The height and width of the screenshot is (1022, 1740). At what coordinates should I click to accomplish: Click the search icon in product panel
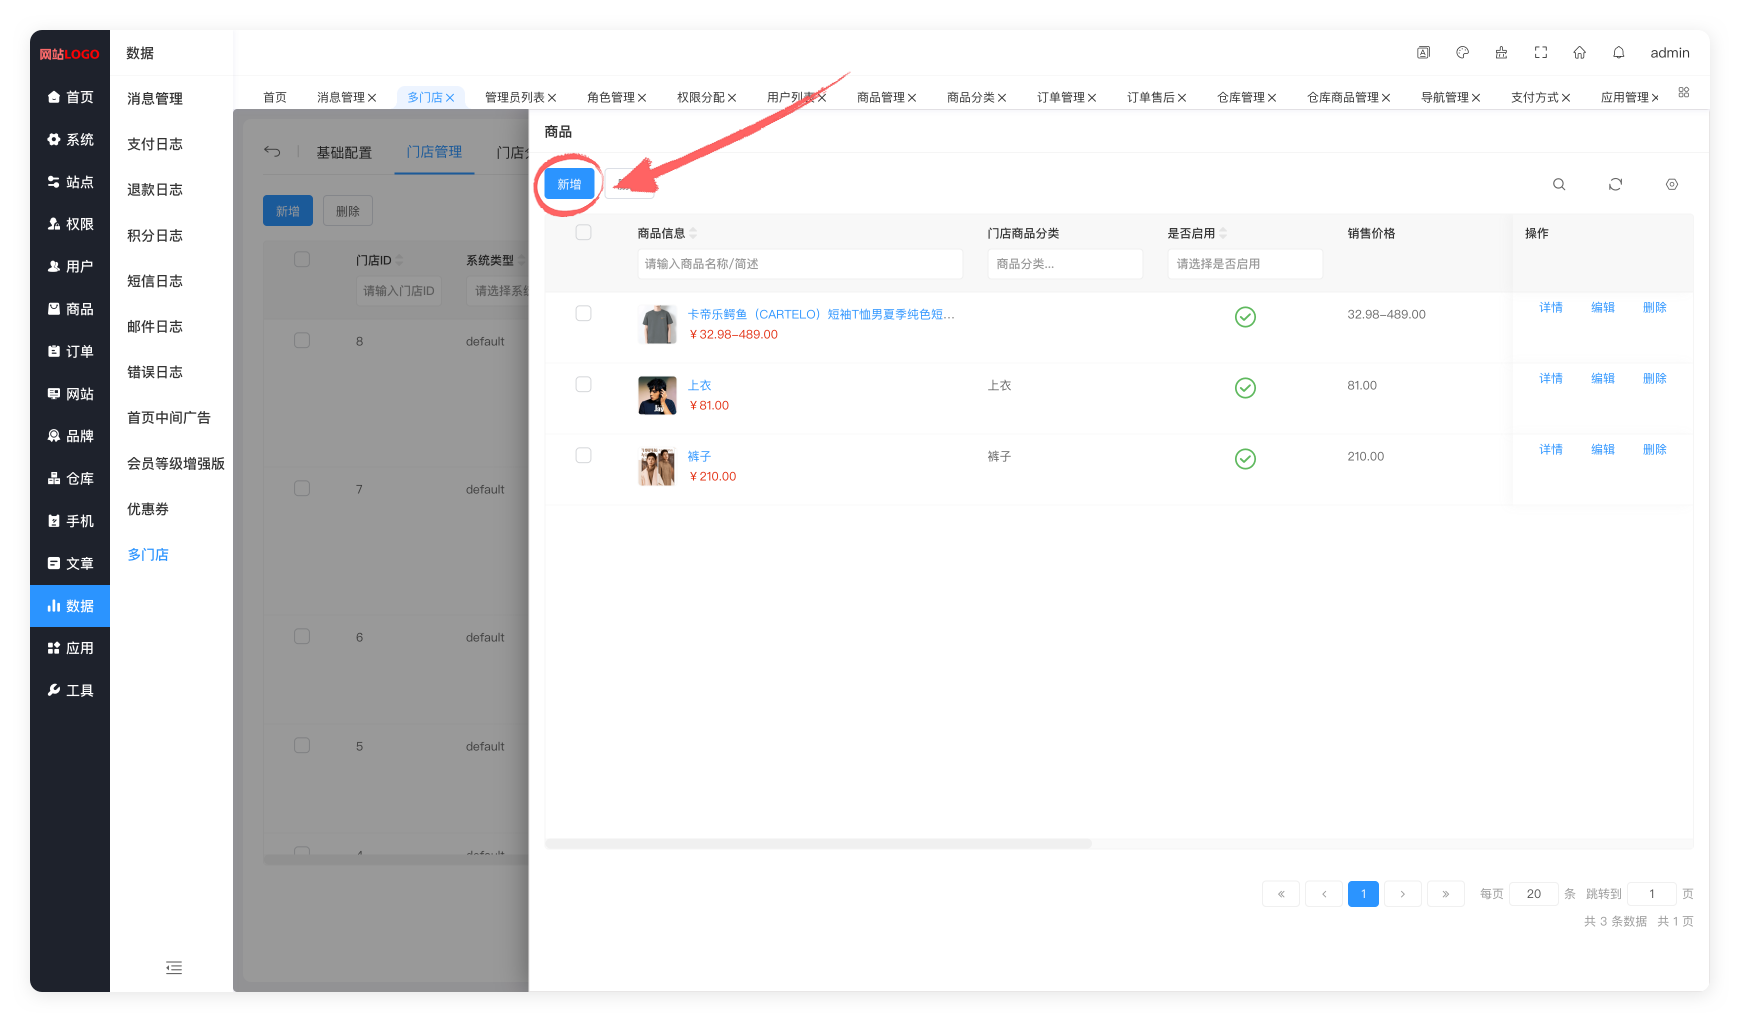pyautogui.click(x=1558, y=184)
